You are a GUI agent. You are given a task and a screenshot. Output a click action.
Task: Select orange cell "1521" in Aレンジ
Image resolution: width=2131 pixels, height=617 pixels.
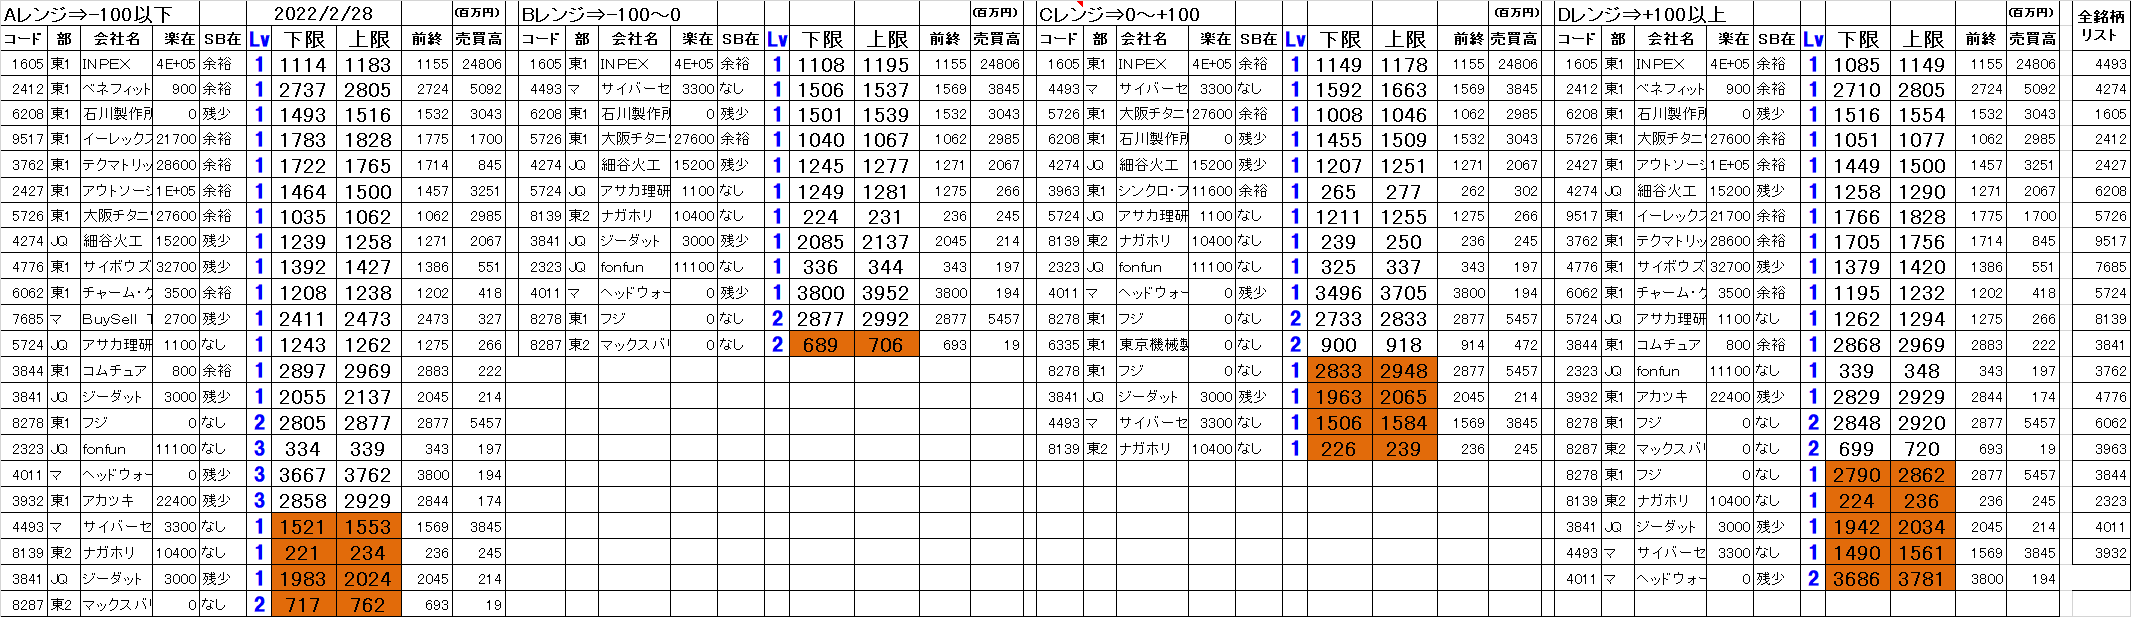point(303,527)
